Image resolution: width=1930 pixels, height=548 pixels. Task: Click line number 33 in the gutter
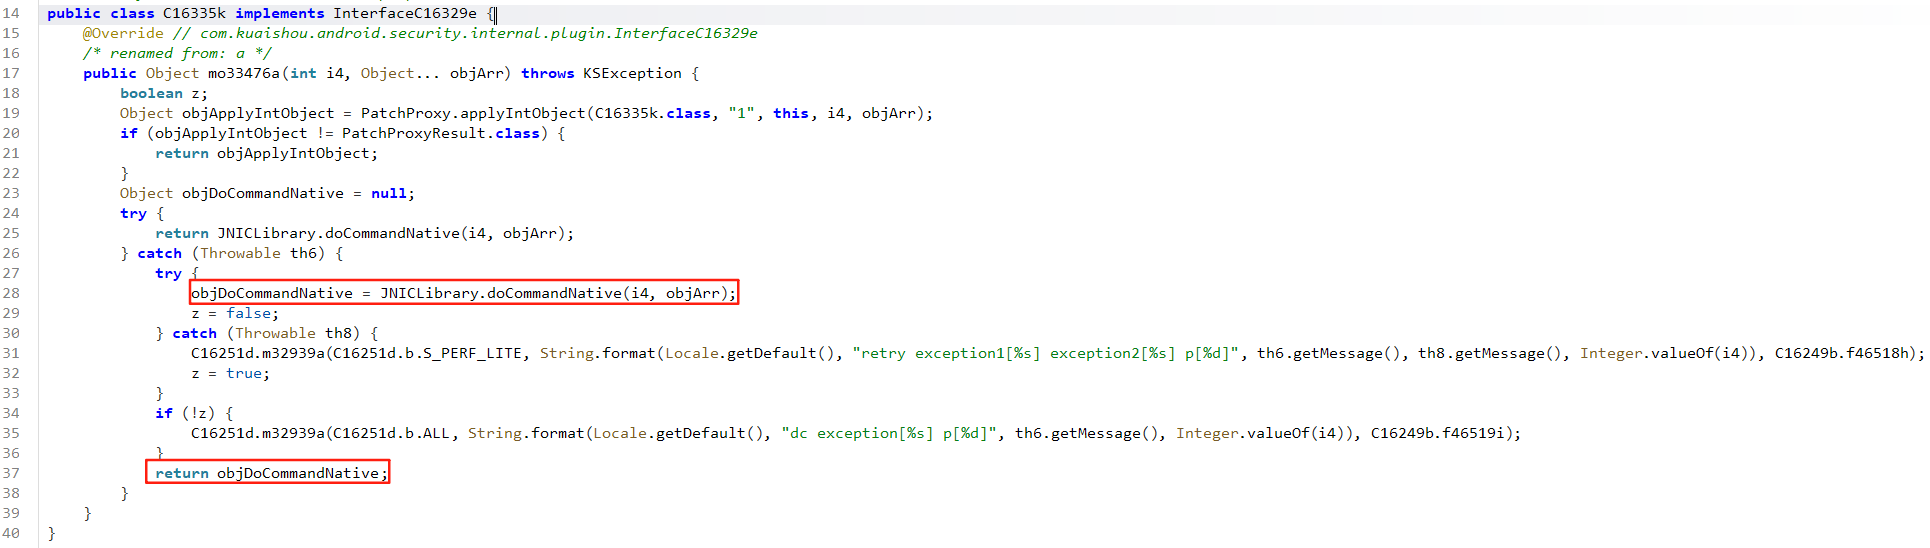(x=11, y=393)
